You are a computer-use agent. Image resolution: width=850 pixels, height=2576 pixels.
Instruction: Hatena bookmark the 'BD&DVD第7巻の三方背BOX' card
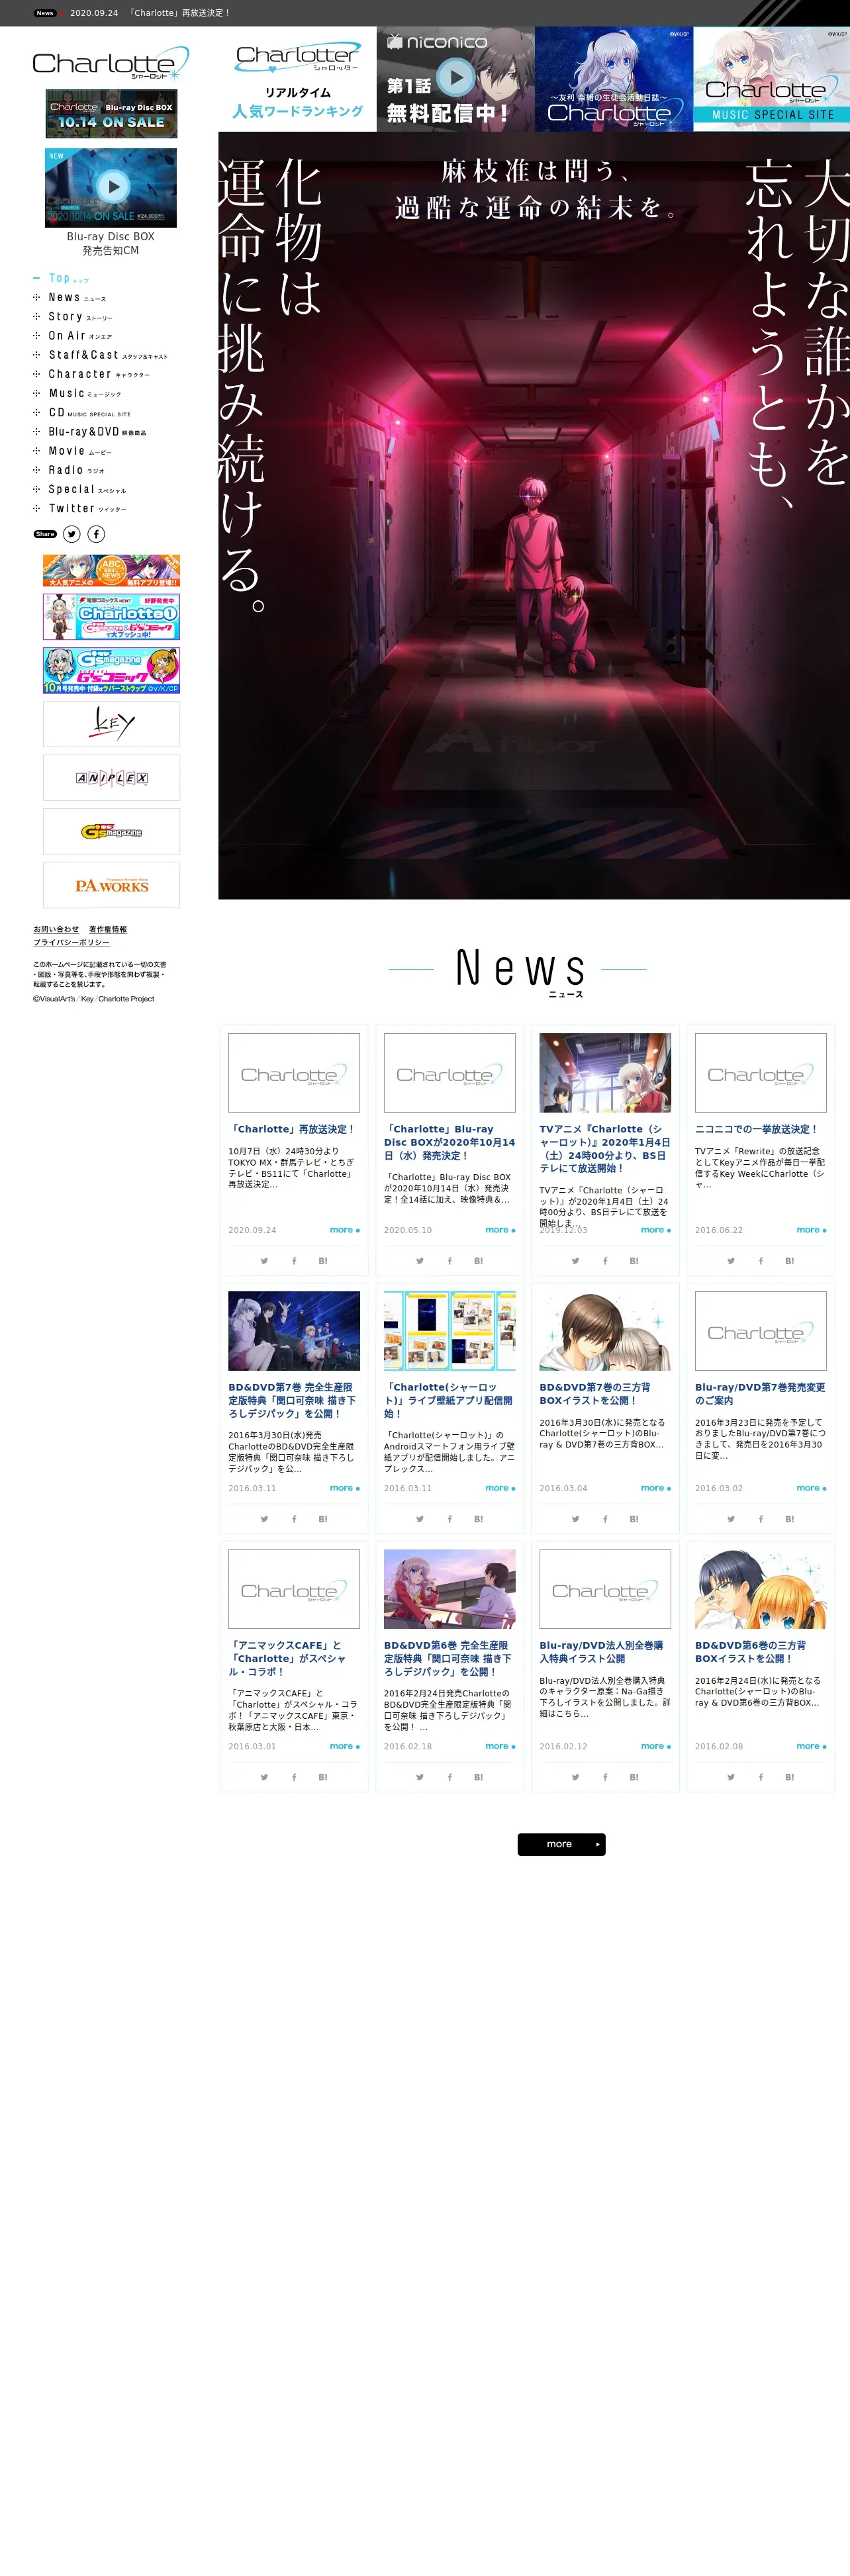(634, 1519)
